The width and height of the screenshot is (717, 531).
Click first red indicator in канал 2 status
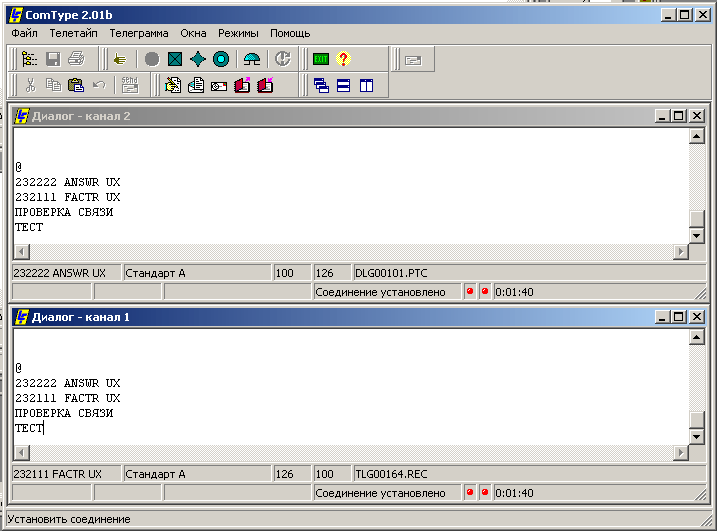pos(470,291)
